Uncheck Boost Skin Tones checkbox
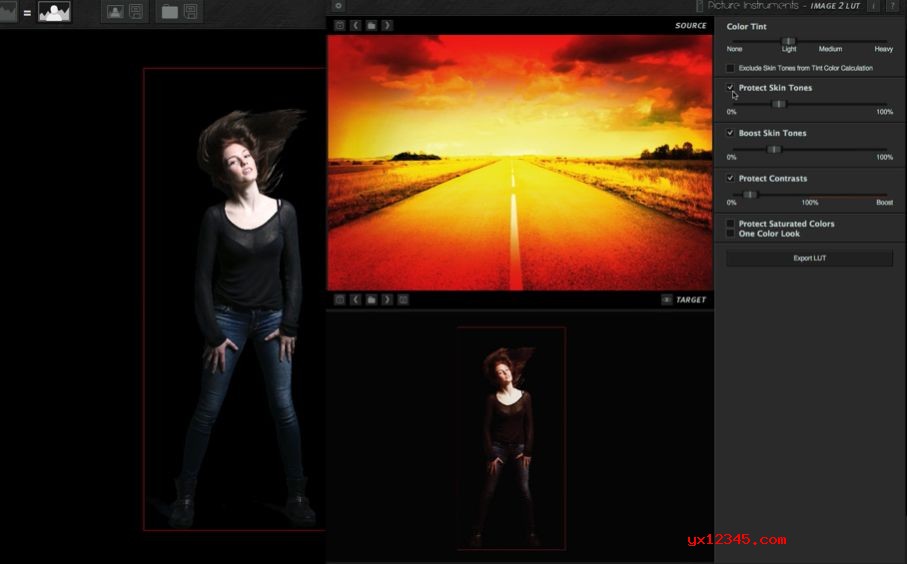908x564 pixels. (x=730, y=133)
